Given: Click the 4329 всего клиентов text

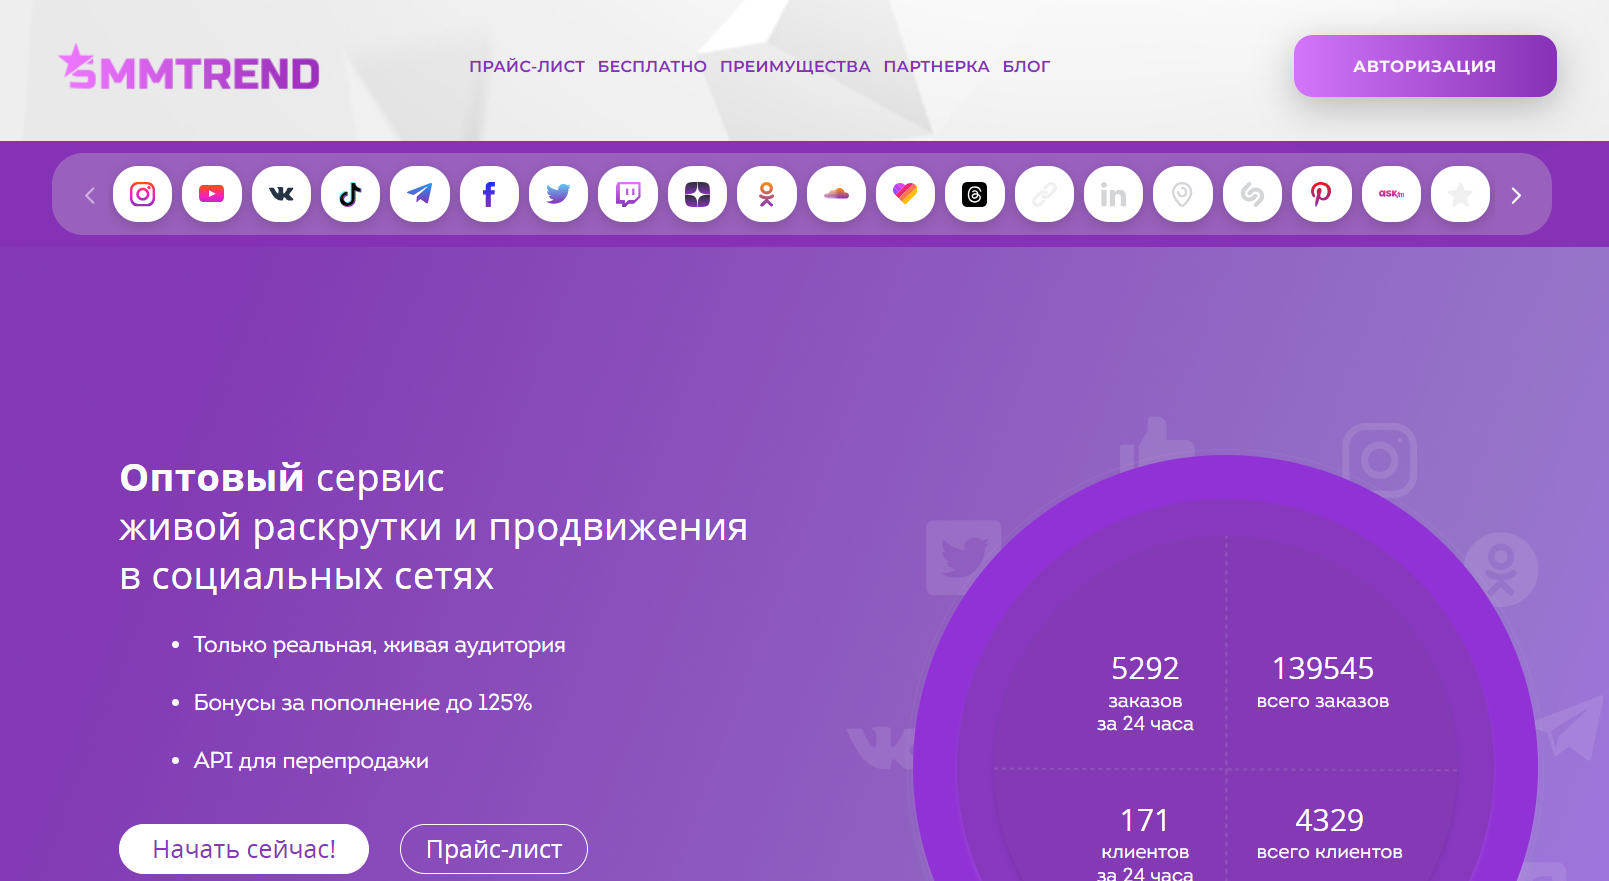Looking at the screenshot, I should 1329,833.
